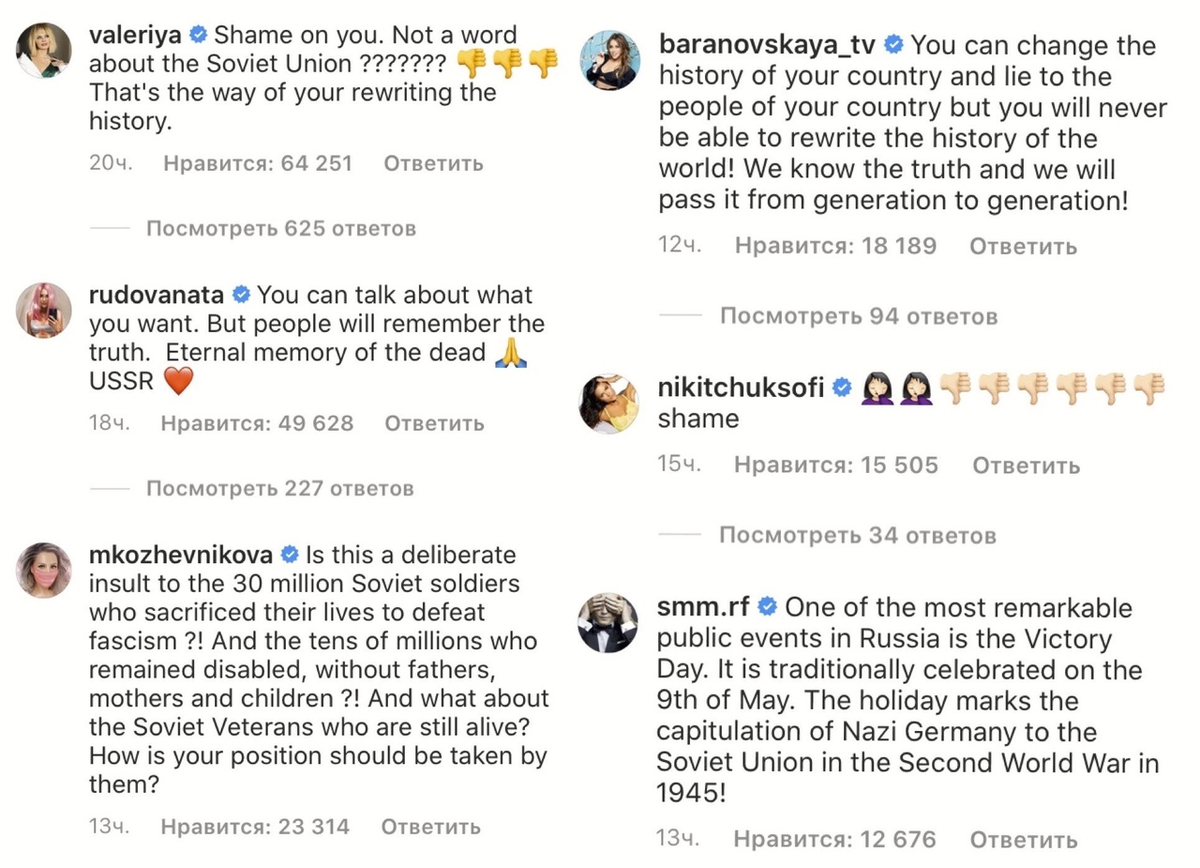View 64 251 likes on valeriya's comment

[x=257, y=163]
